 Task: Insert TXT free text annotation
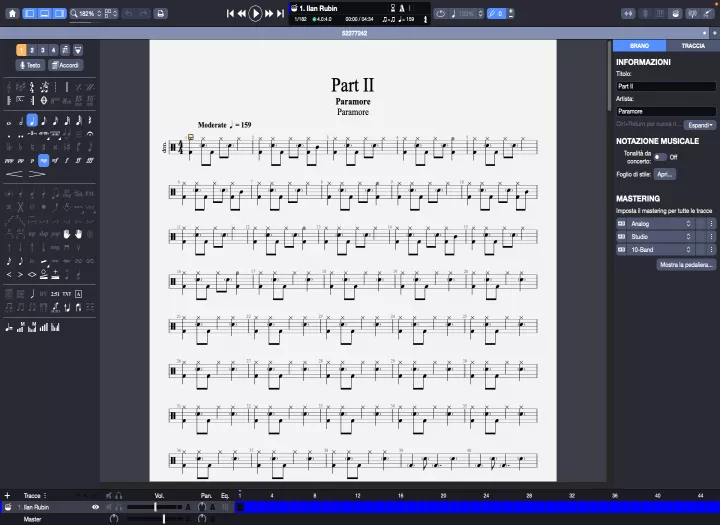click(67, 294)
